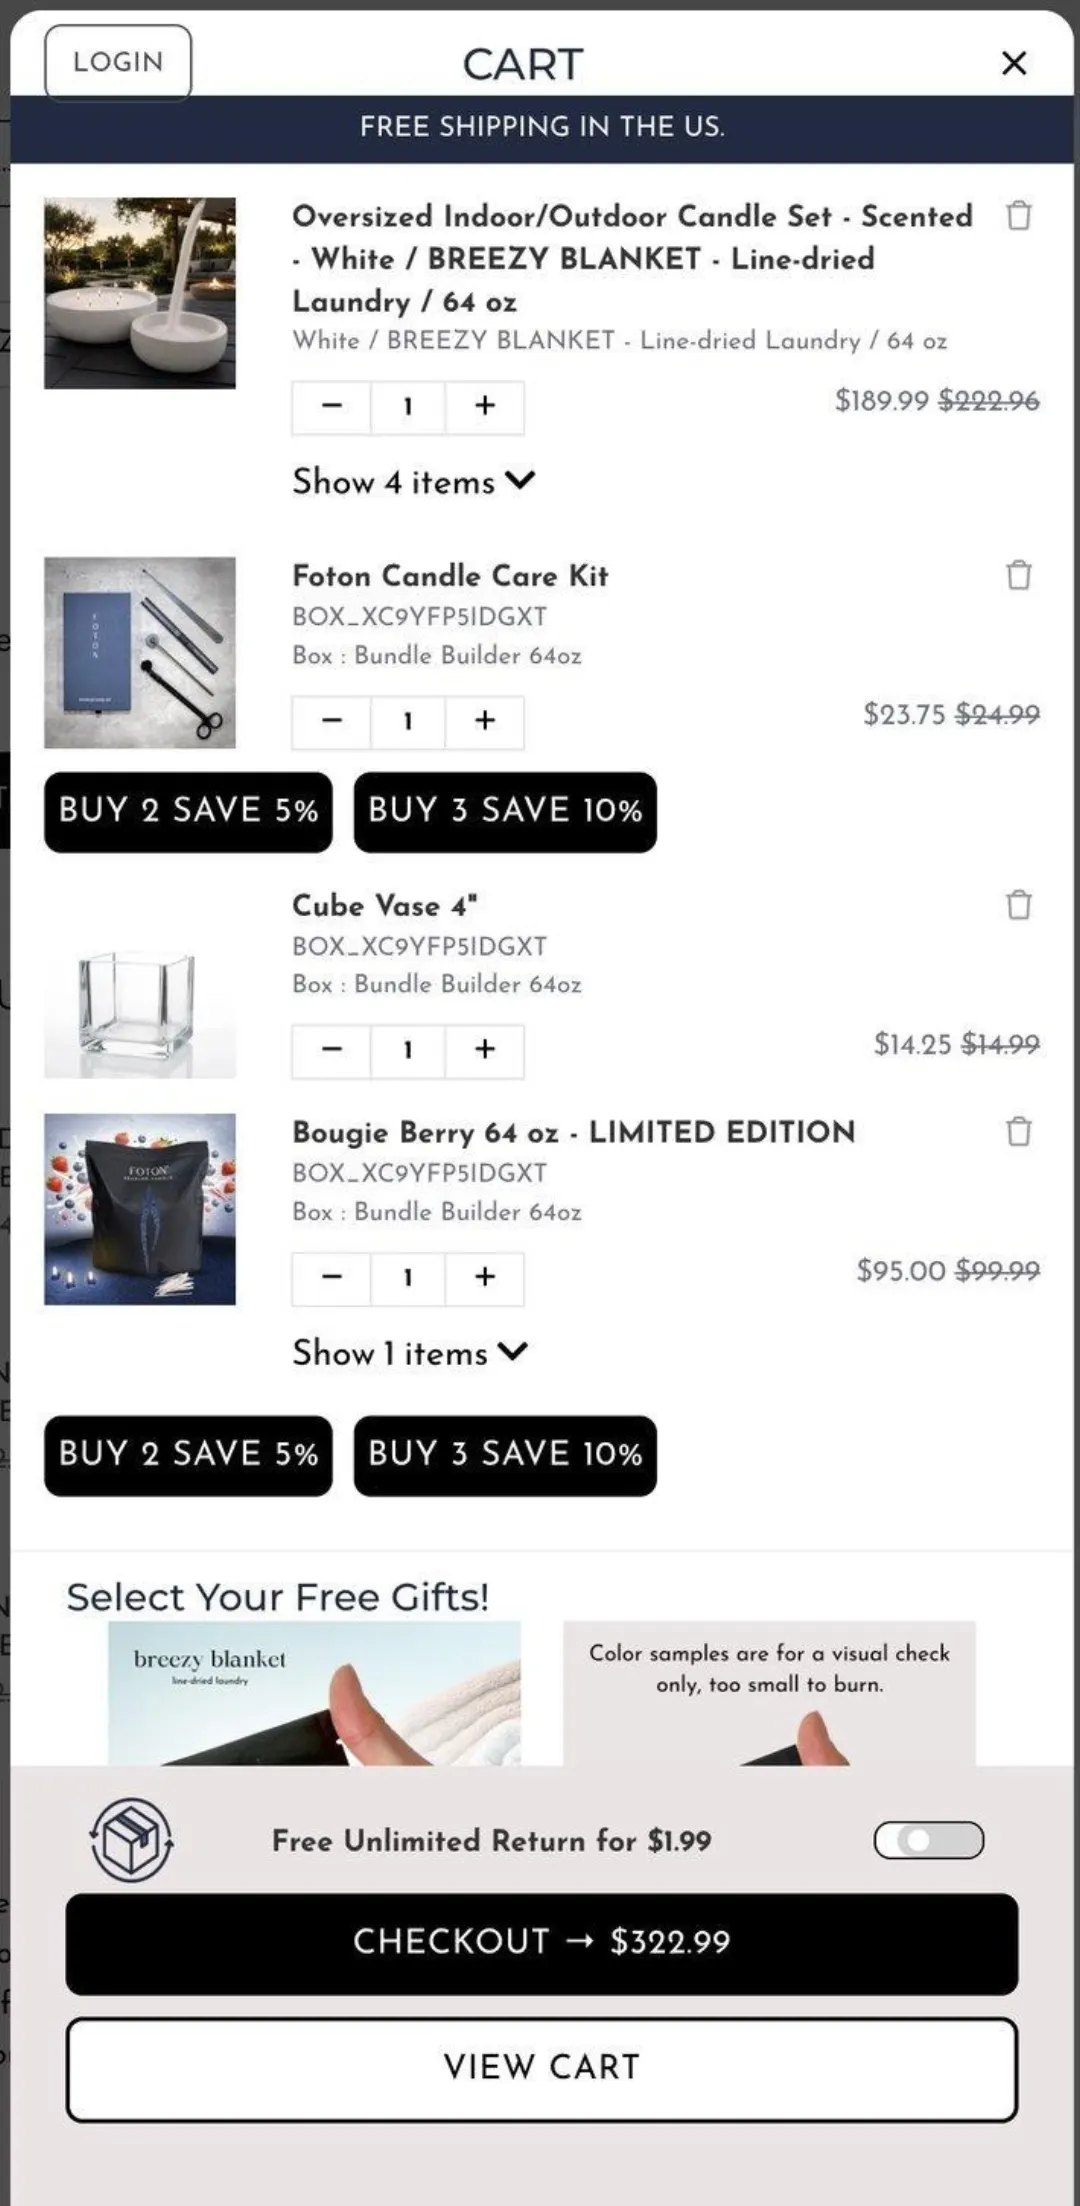Image resolution: width=1080 pixels, height=2206 pixels.
Task: Toggle Free Unlimited Return for $1.99
Action: coord(929,1840)
